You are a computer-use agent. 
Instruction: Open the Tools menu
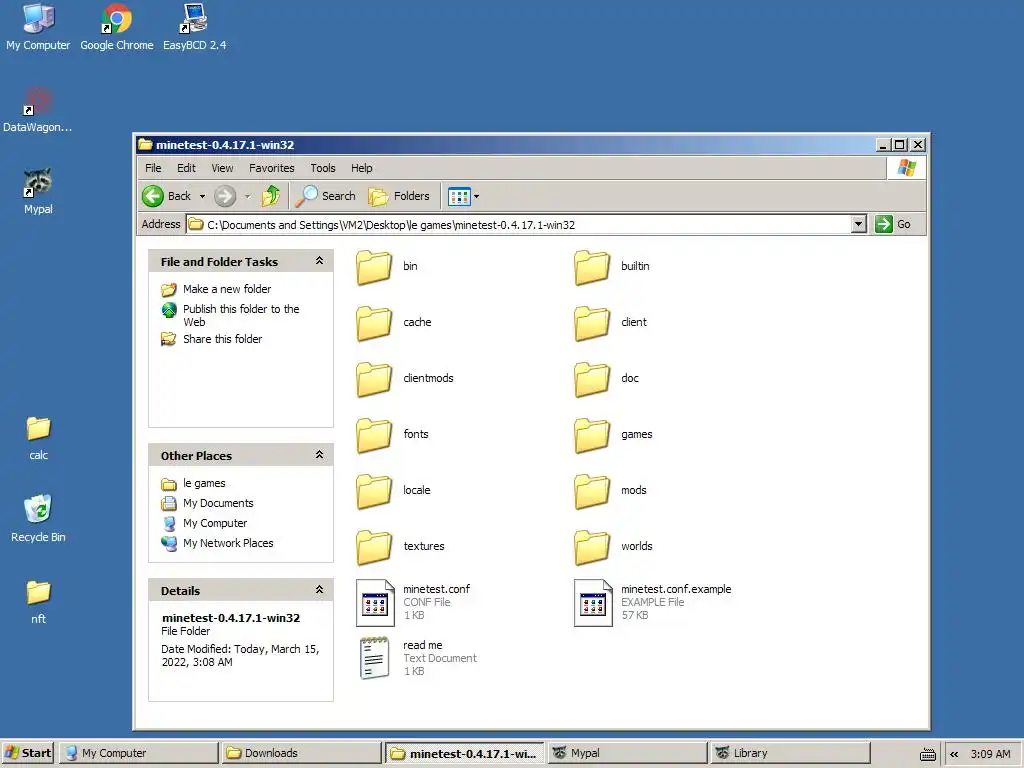323,168
